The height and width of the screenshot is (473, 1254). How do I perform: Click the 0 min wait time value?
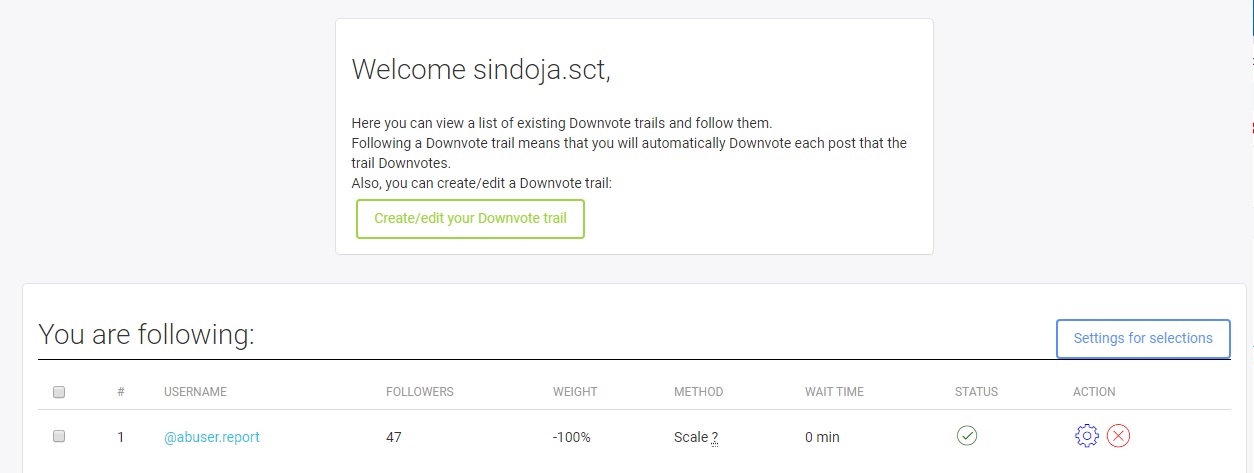(822, 437)
